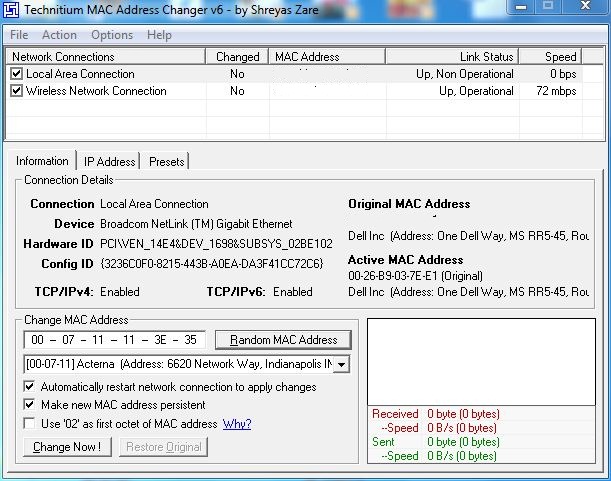Uncheck the Local Area Connection checkbox
Image resolution: width=611 pixels, height=481 pixels.
point(16,73)
